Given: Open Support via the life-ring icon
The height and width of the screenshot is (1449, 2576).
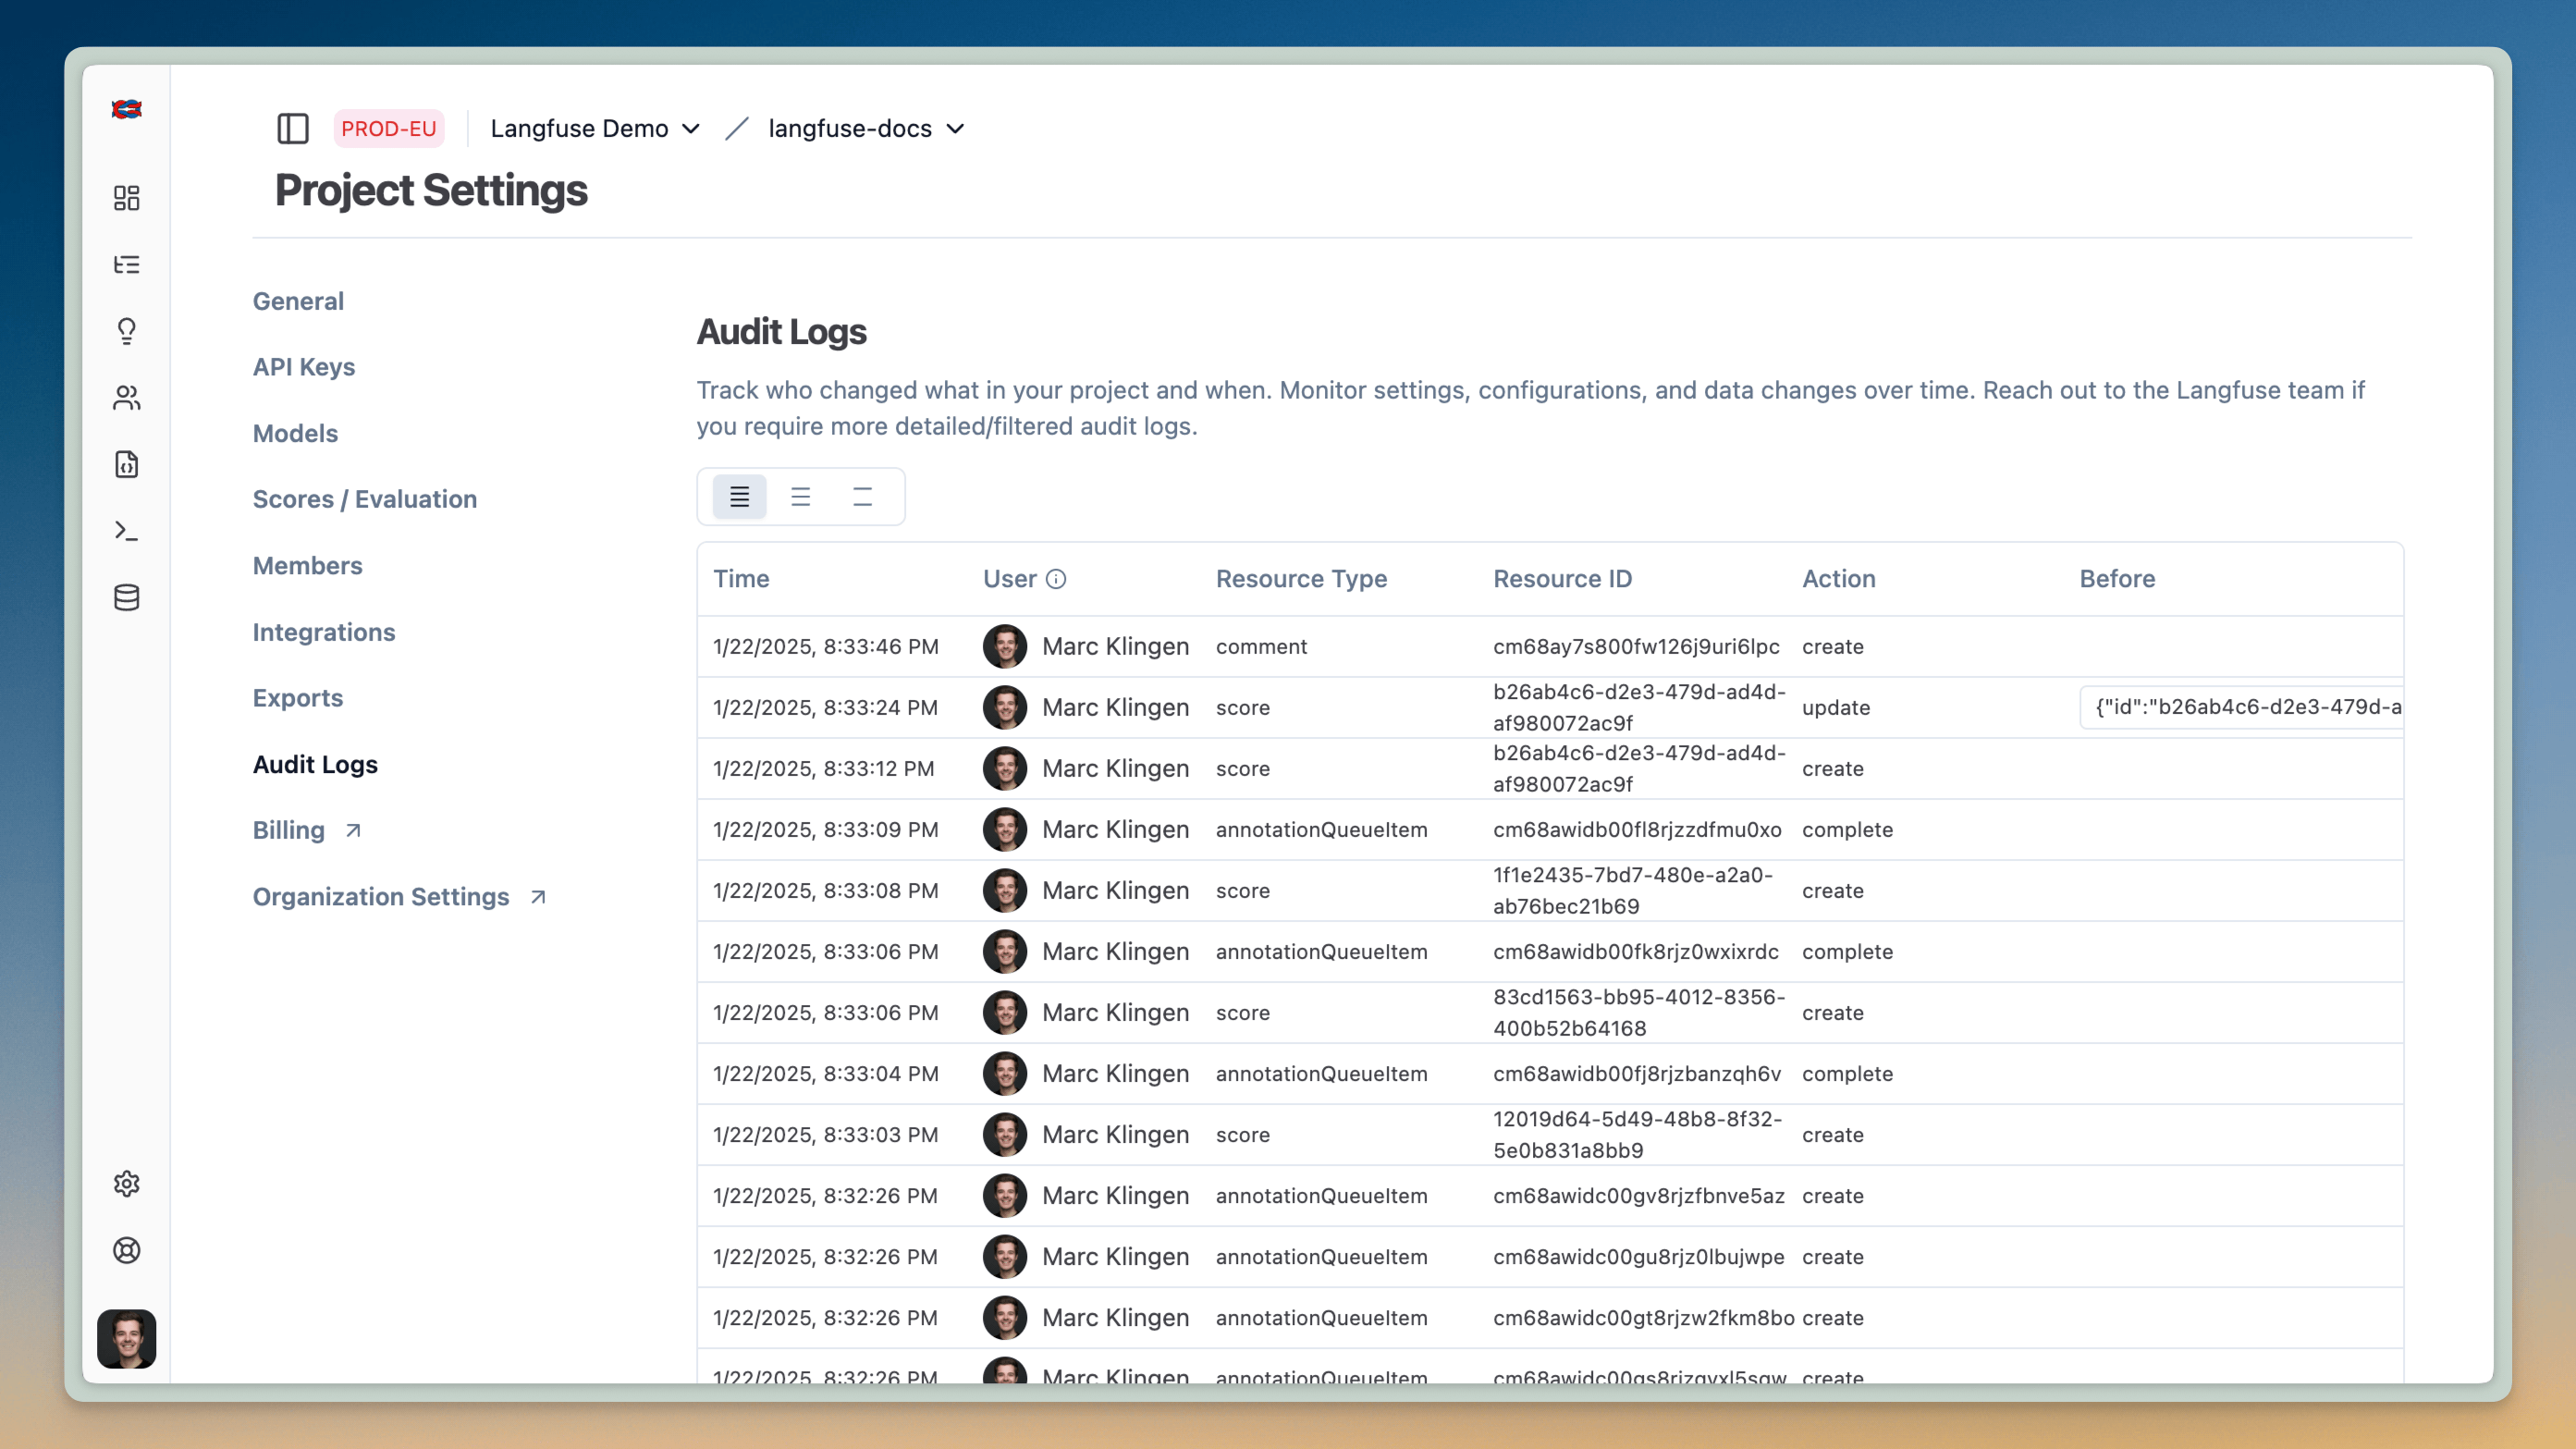Looking at the screenshot, I should click(x=126, y=1250).
